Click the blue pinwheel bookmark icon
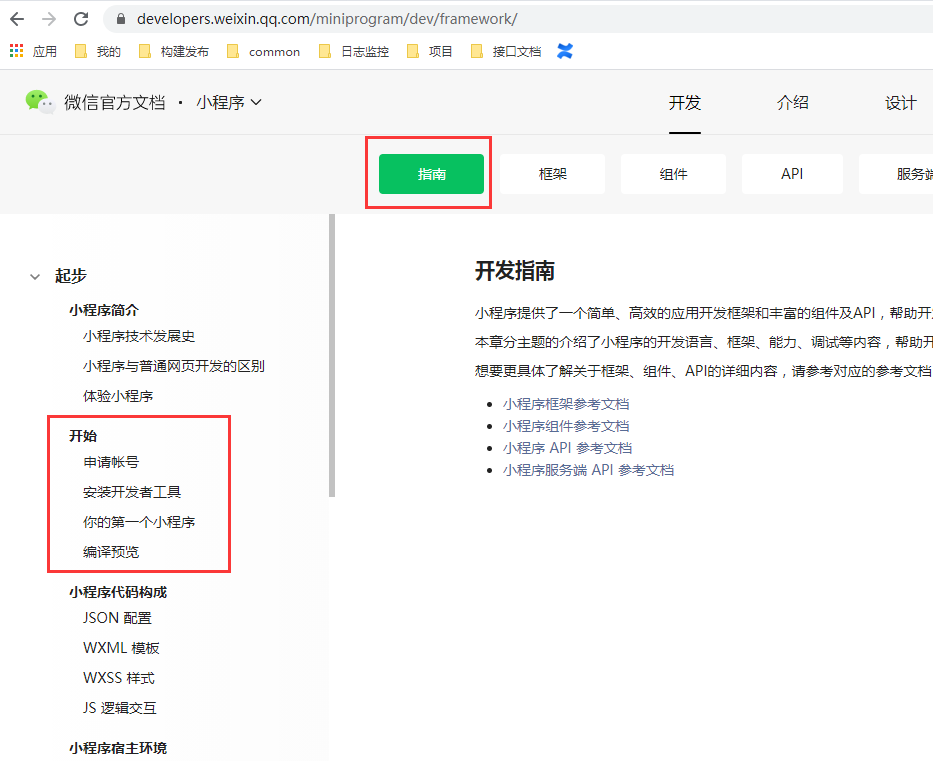The image size is (933, 761). tap(564, 51)
